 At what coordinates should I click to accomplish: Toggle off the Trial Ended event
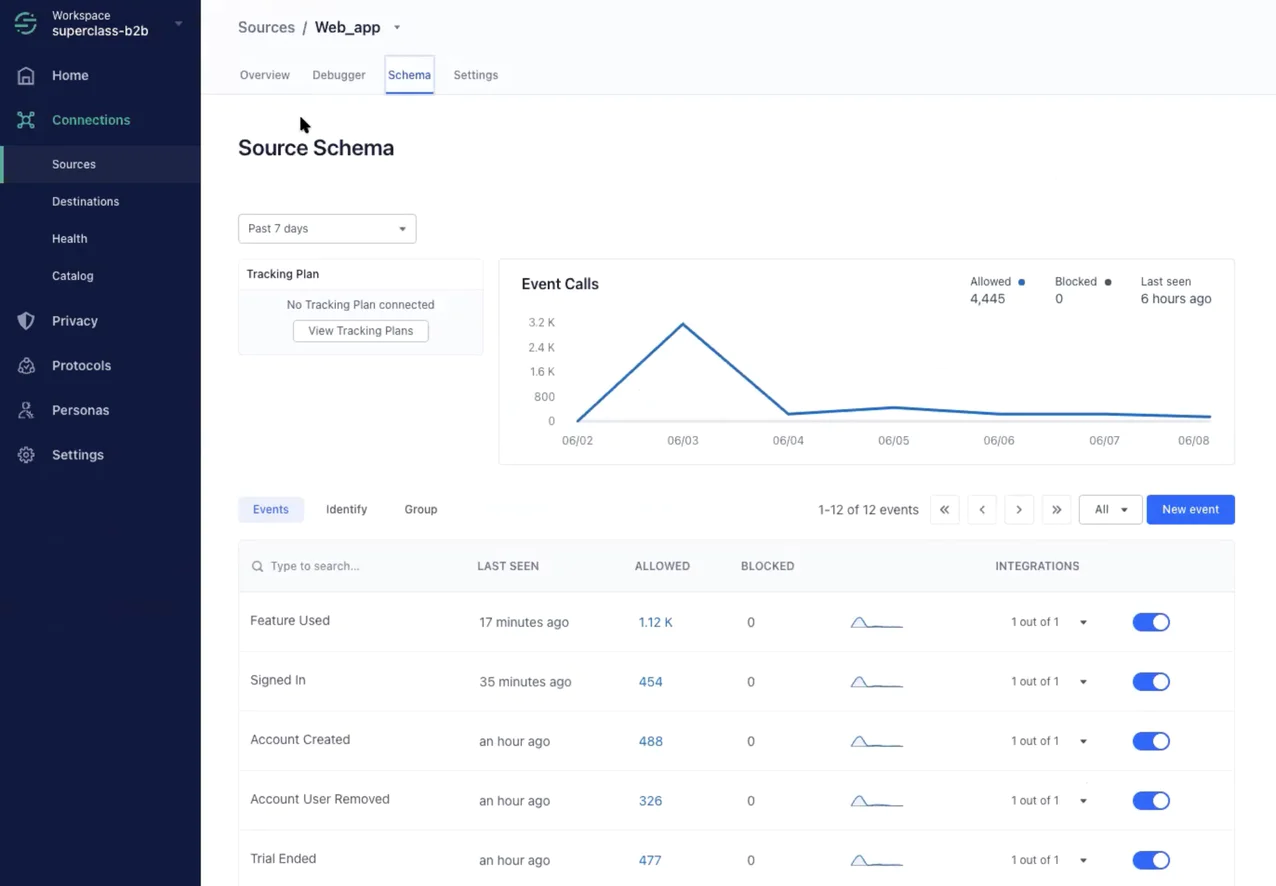click(1151, 860)
